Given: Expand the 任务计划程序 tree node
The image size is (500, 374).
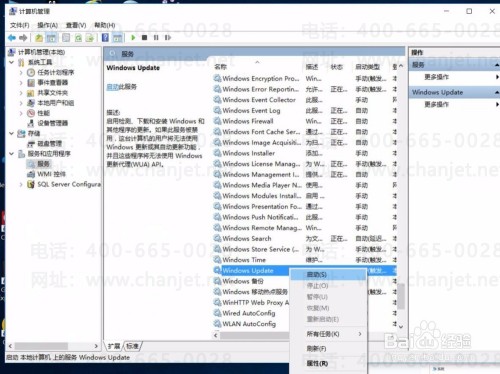Looking at the screenshot, I should click(21, 72).
